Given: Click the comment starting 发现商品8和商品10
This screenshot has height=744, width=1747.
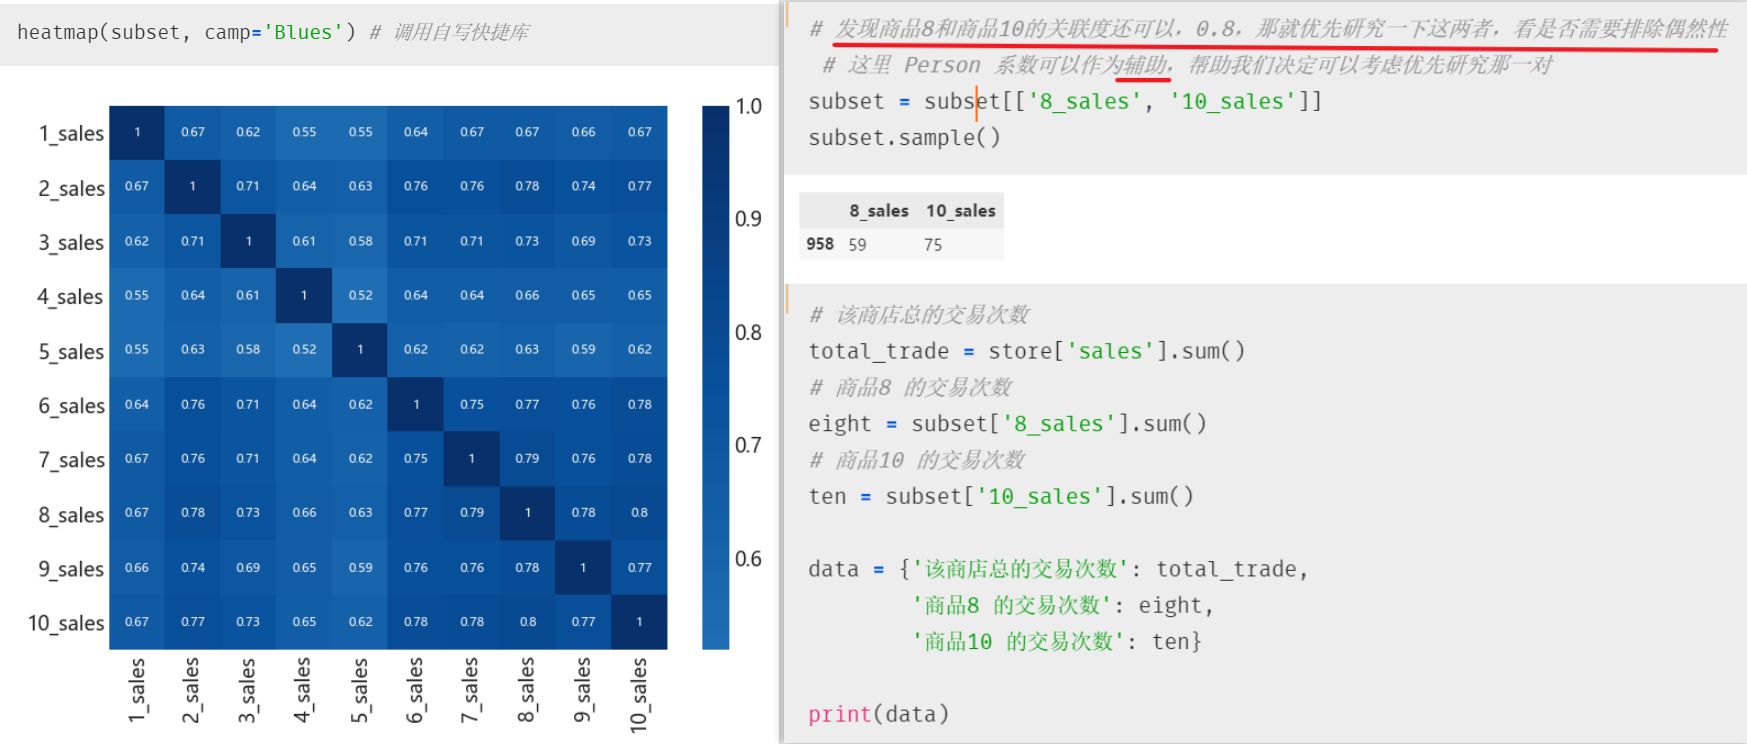Looking at the screenshot, I should pos(1269,29).
